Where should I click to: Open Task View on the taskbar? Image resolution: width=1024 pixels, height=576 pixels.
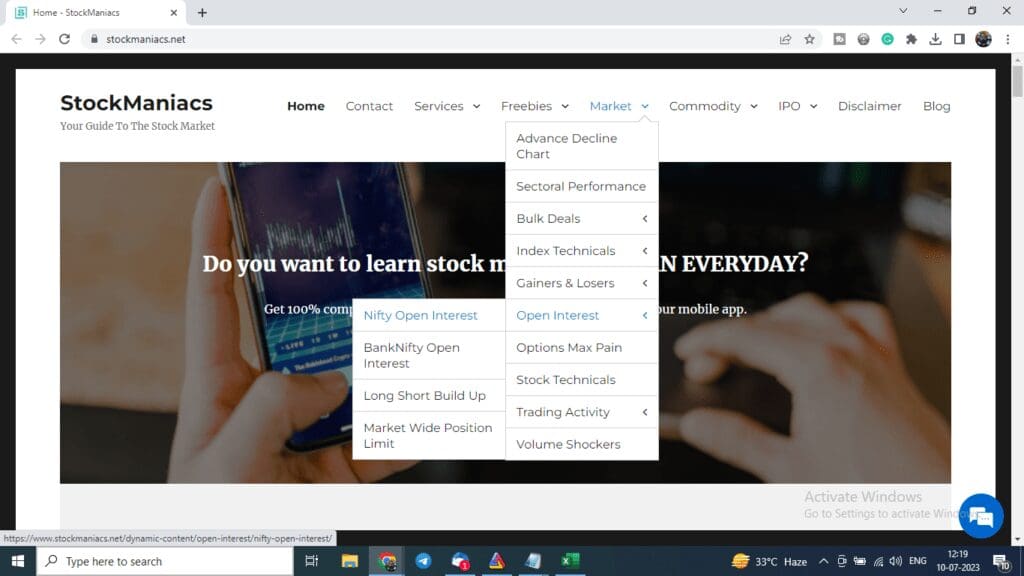(312, 561)
